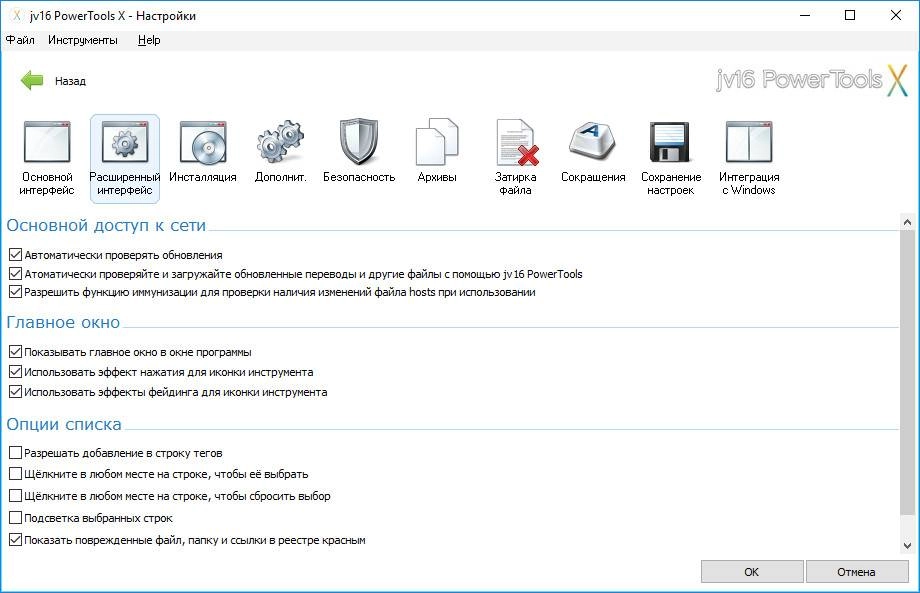Image resolution: width=920 pixels, height=593 pixels.
Task: Open the Help menu
Action: pos(149,40)
